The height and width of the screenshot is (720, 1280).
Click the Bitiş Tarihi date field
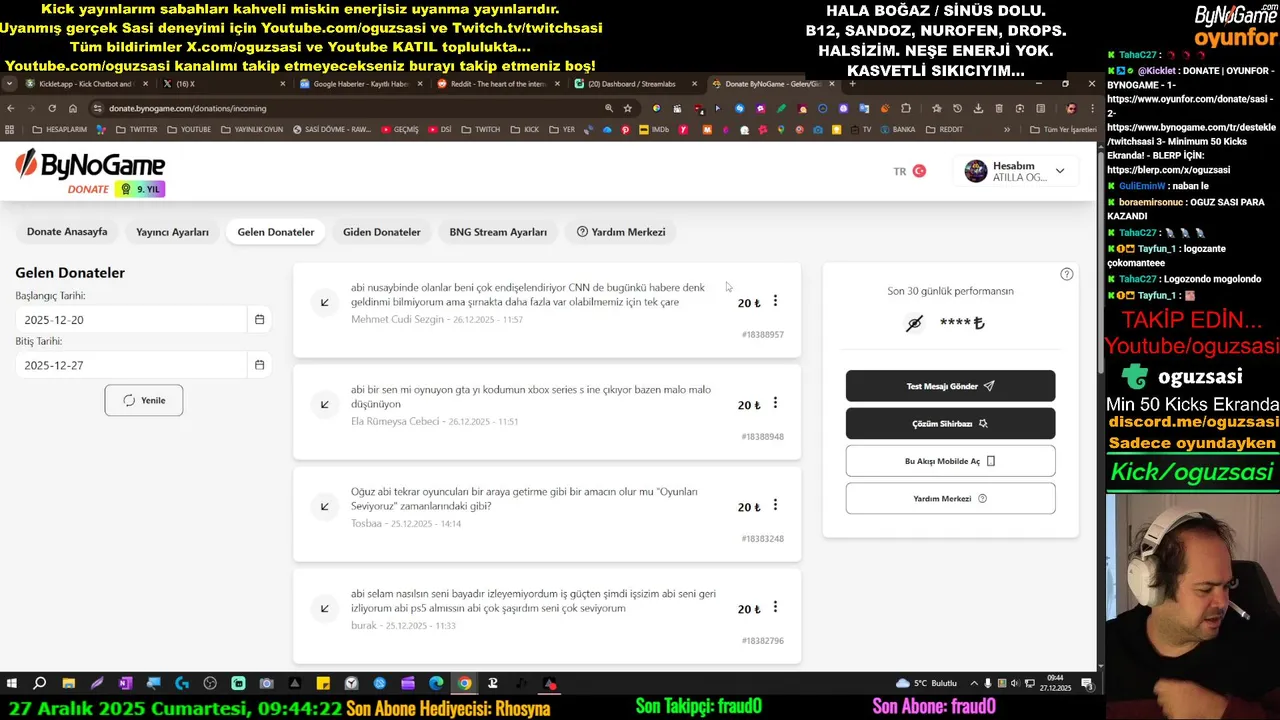(x=131, y=365)
